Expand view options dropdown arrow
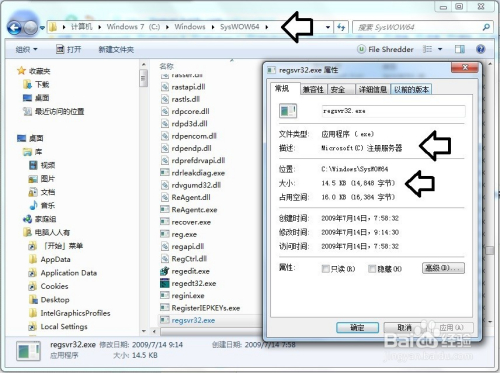The image size is (500, 373). [x=440, y=49]
